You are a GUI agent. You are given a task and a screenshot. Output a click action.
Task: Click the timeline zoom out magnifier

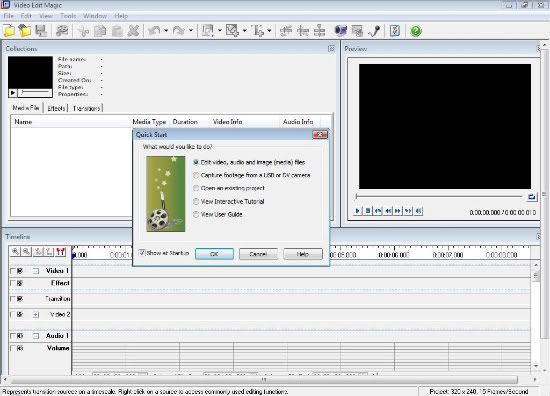(x=26, y=251)
